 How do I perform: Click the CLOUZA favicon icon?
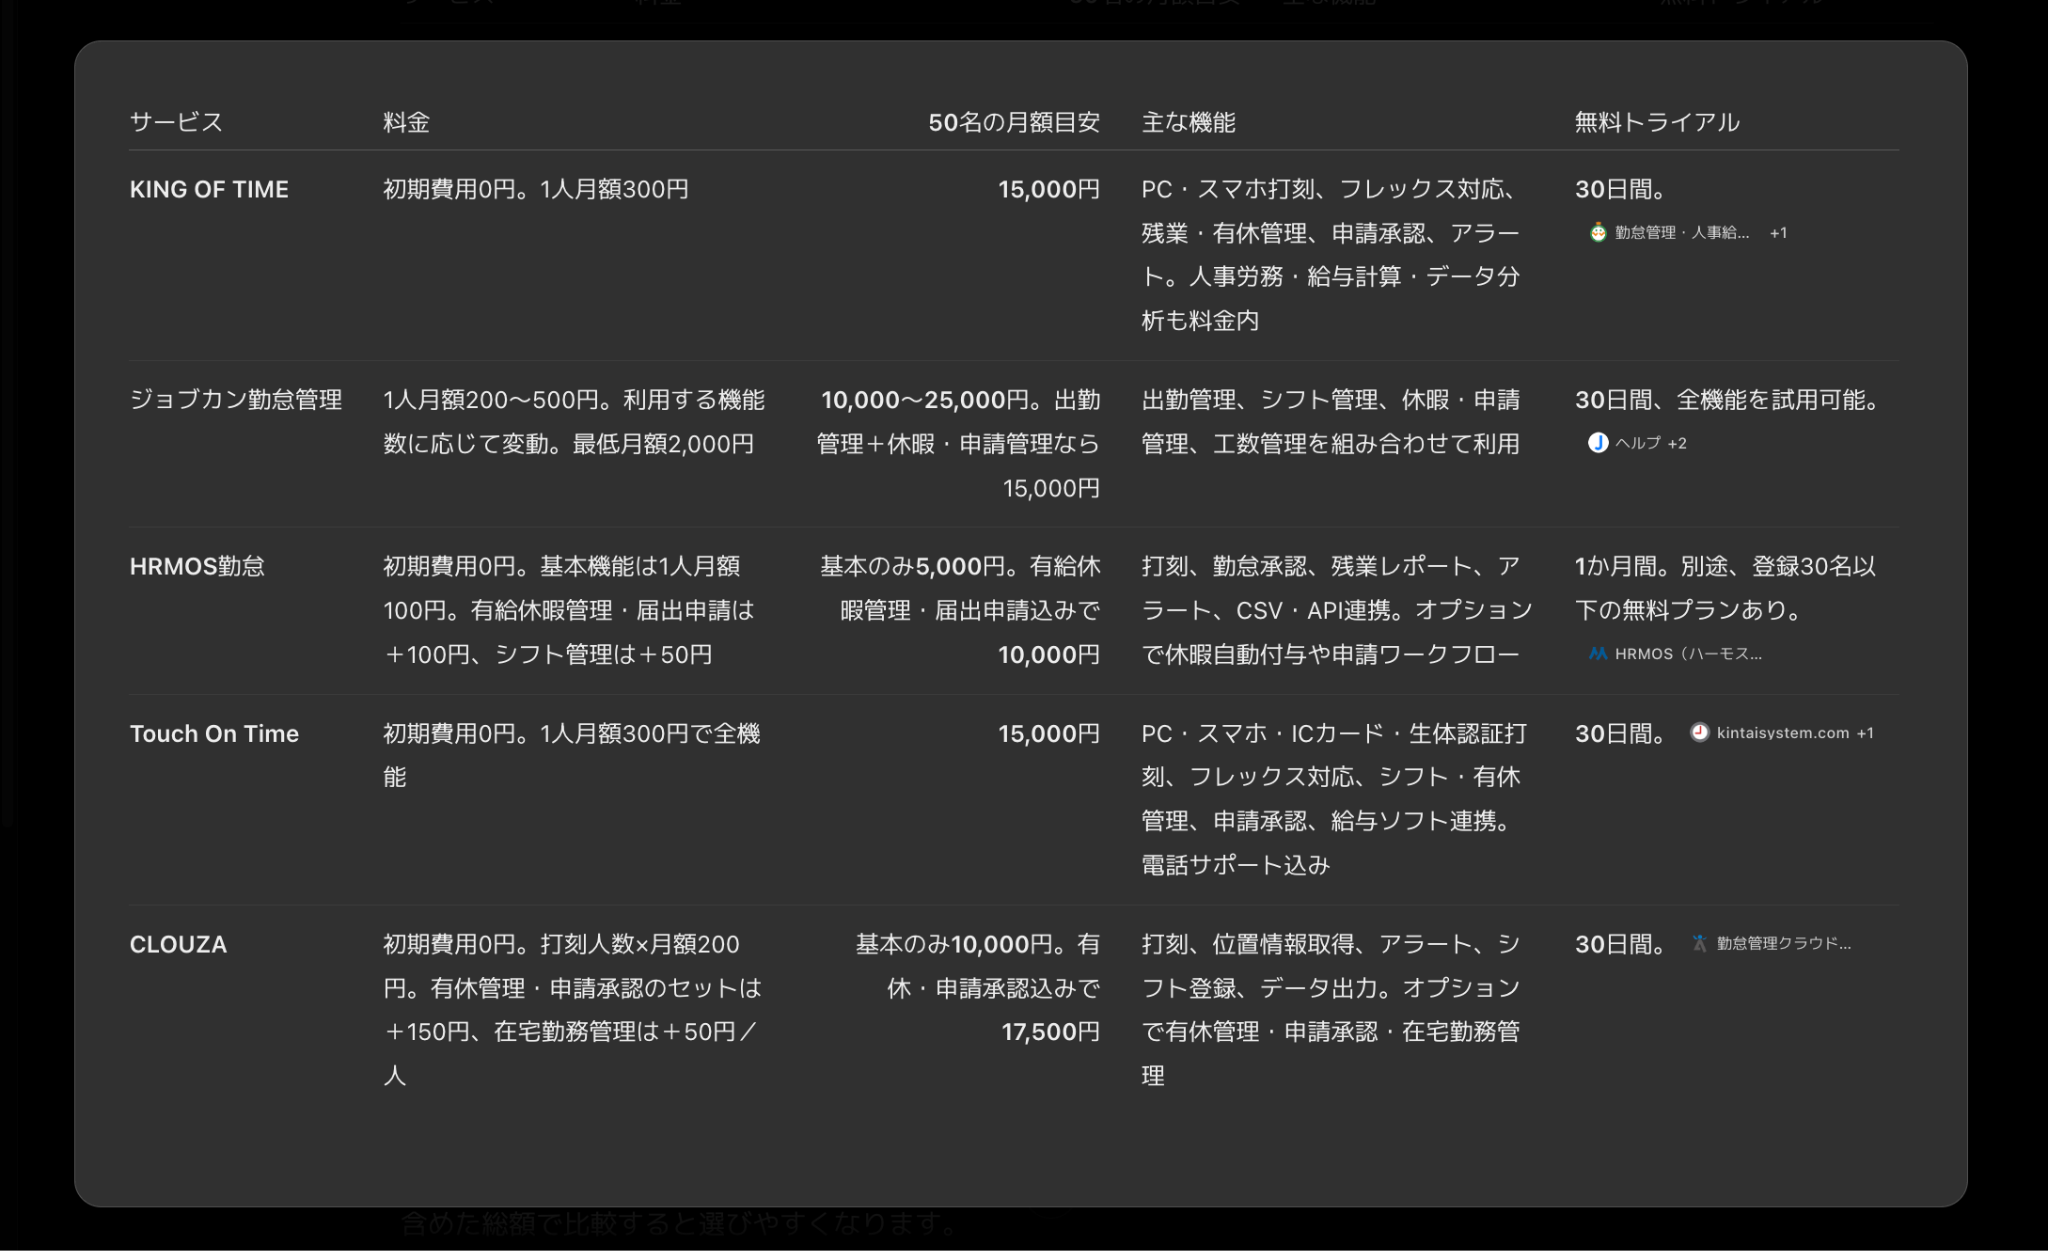click(1699, 943)
